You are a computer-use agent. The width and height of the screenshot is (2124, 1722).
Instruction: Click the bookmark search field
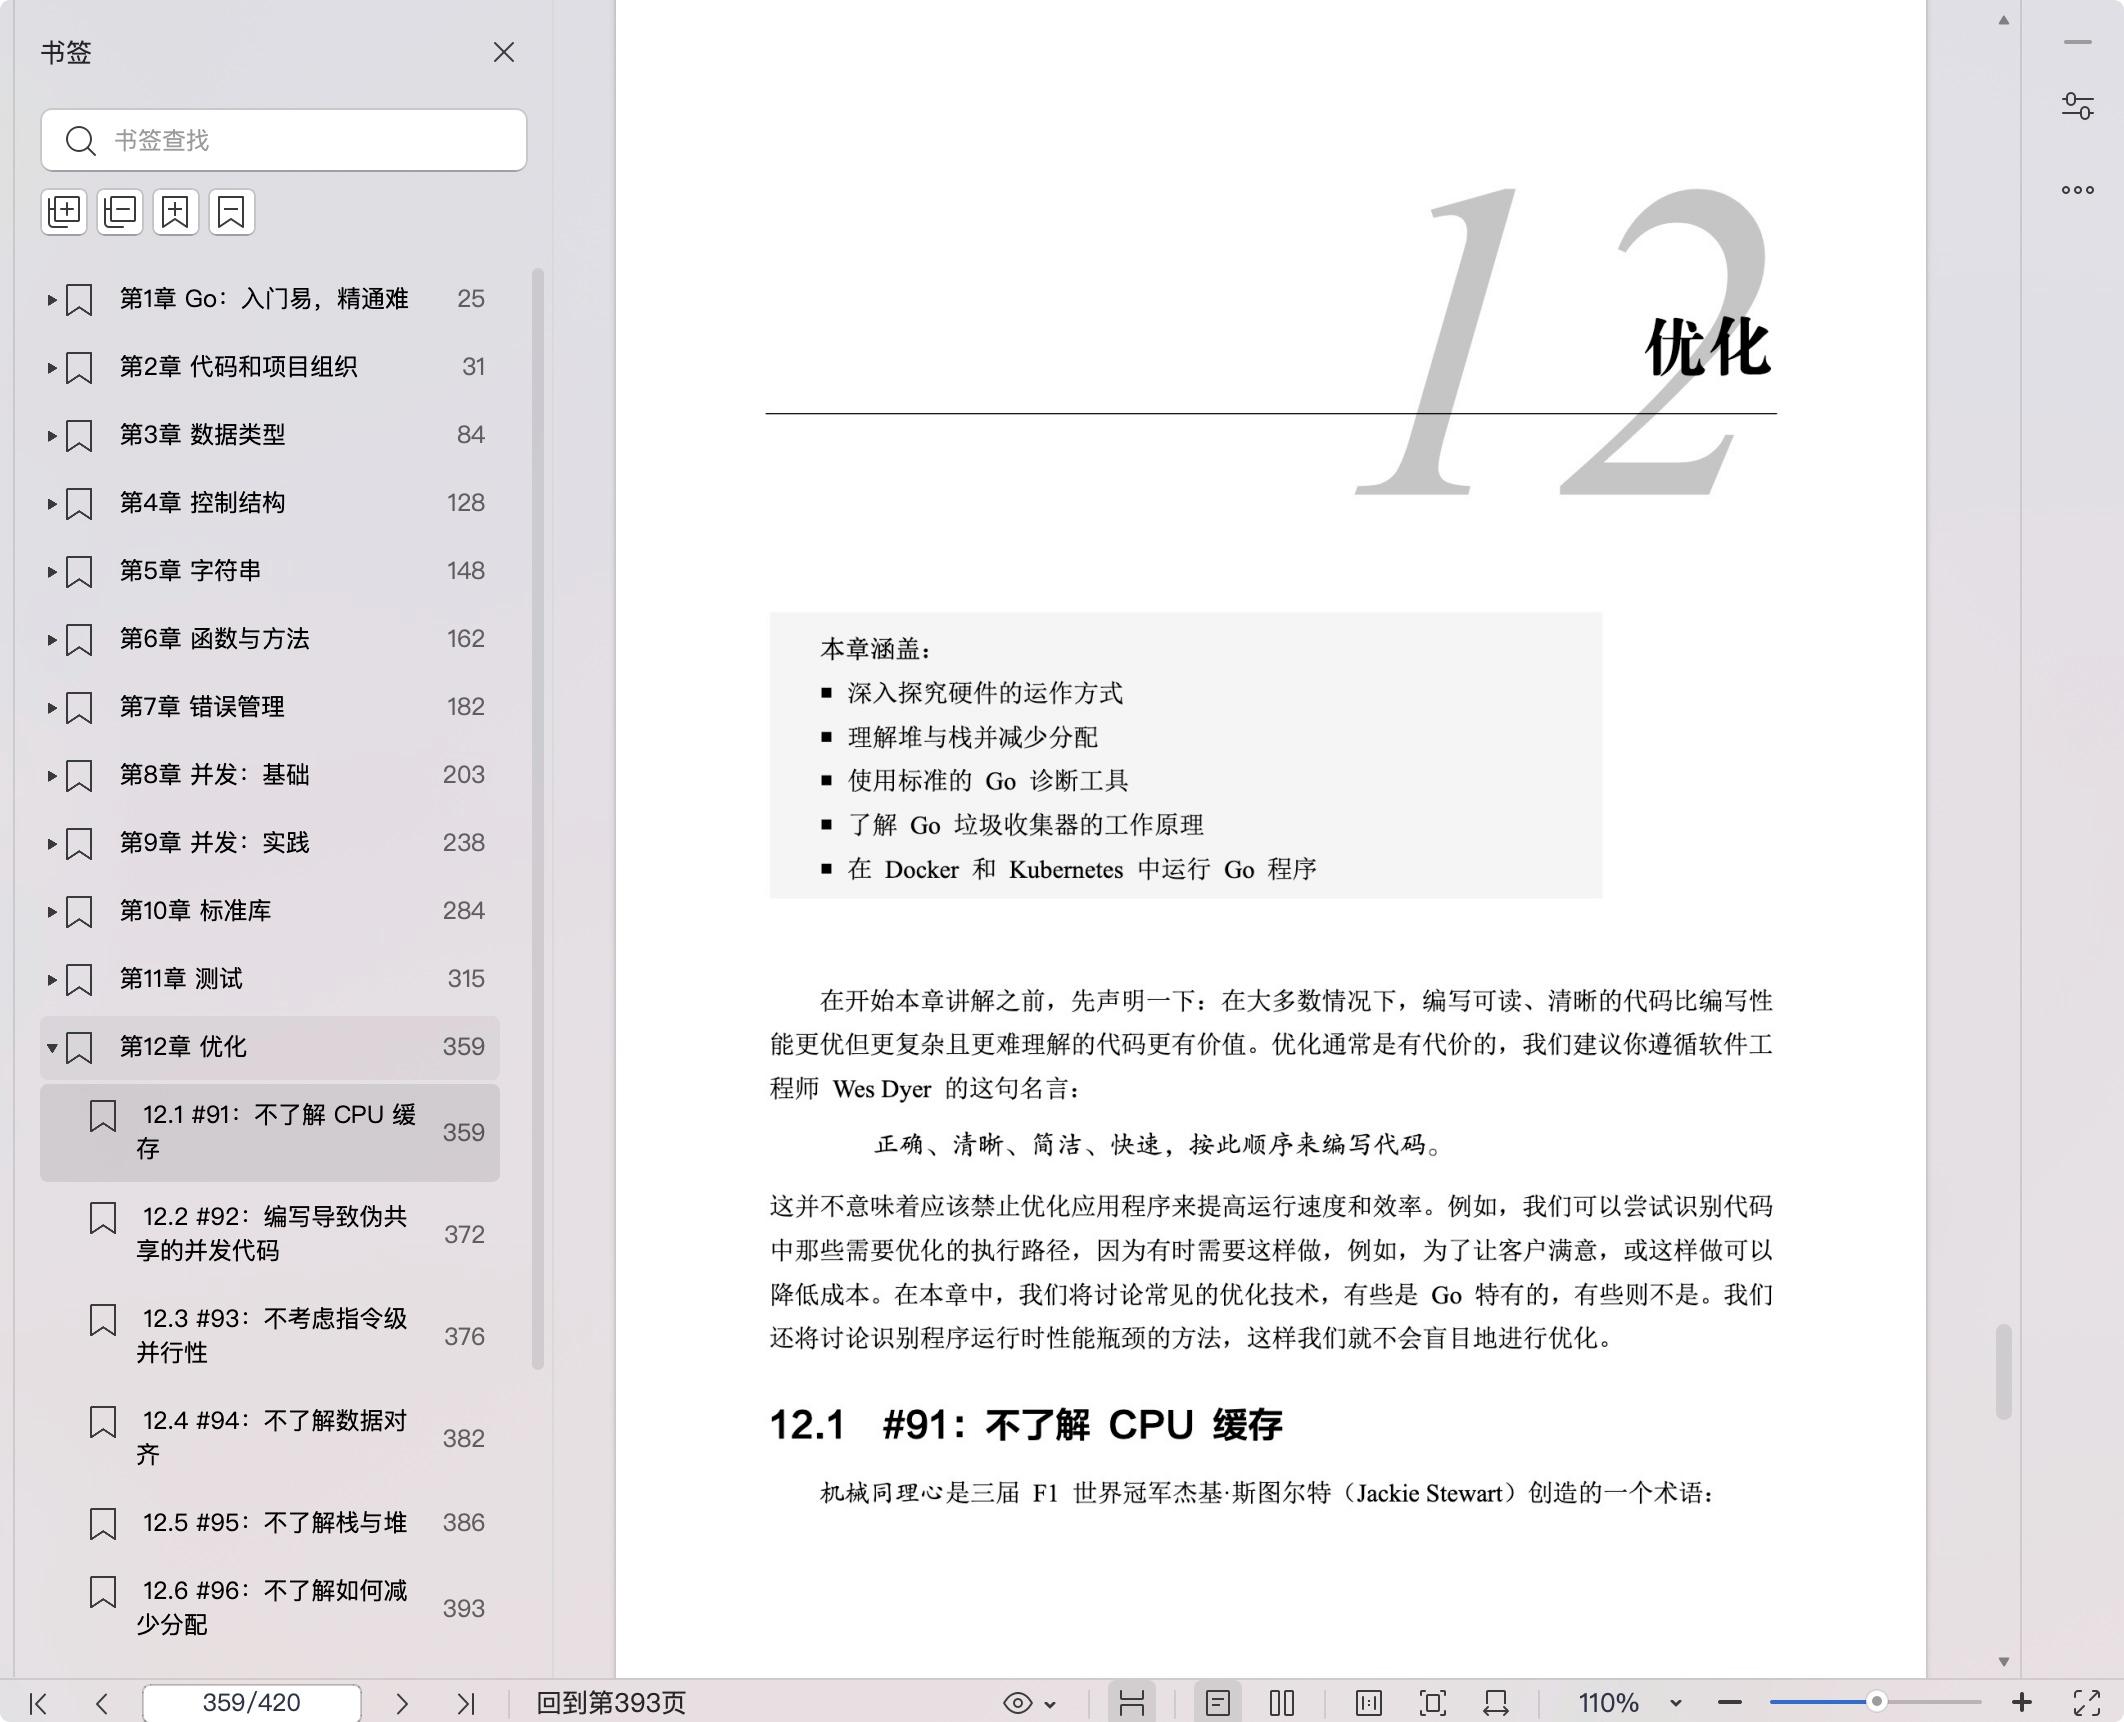tap(284, 140)
